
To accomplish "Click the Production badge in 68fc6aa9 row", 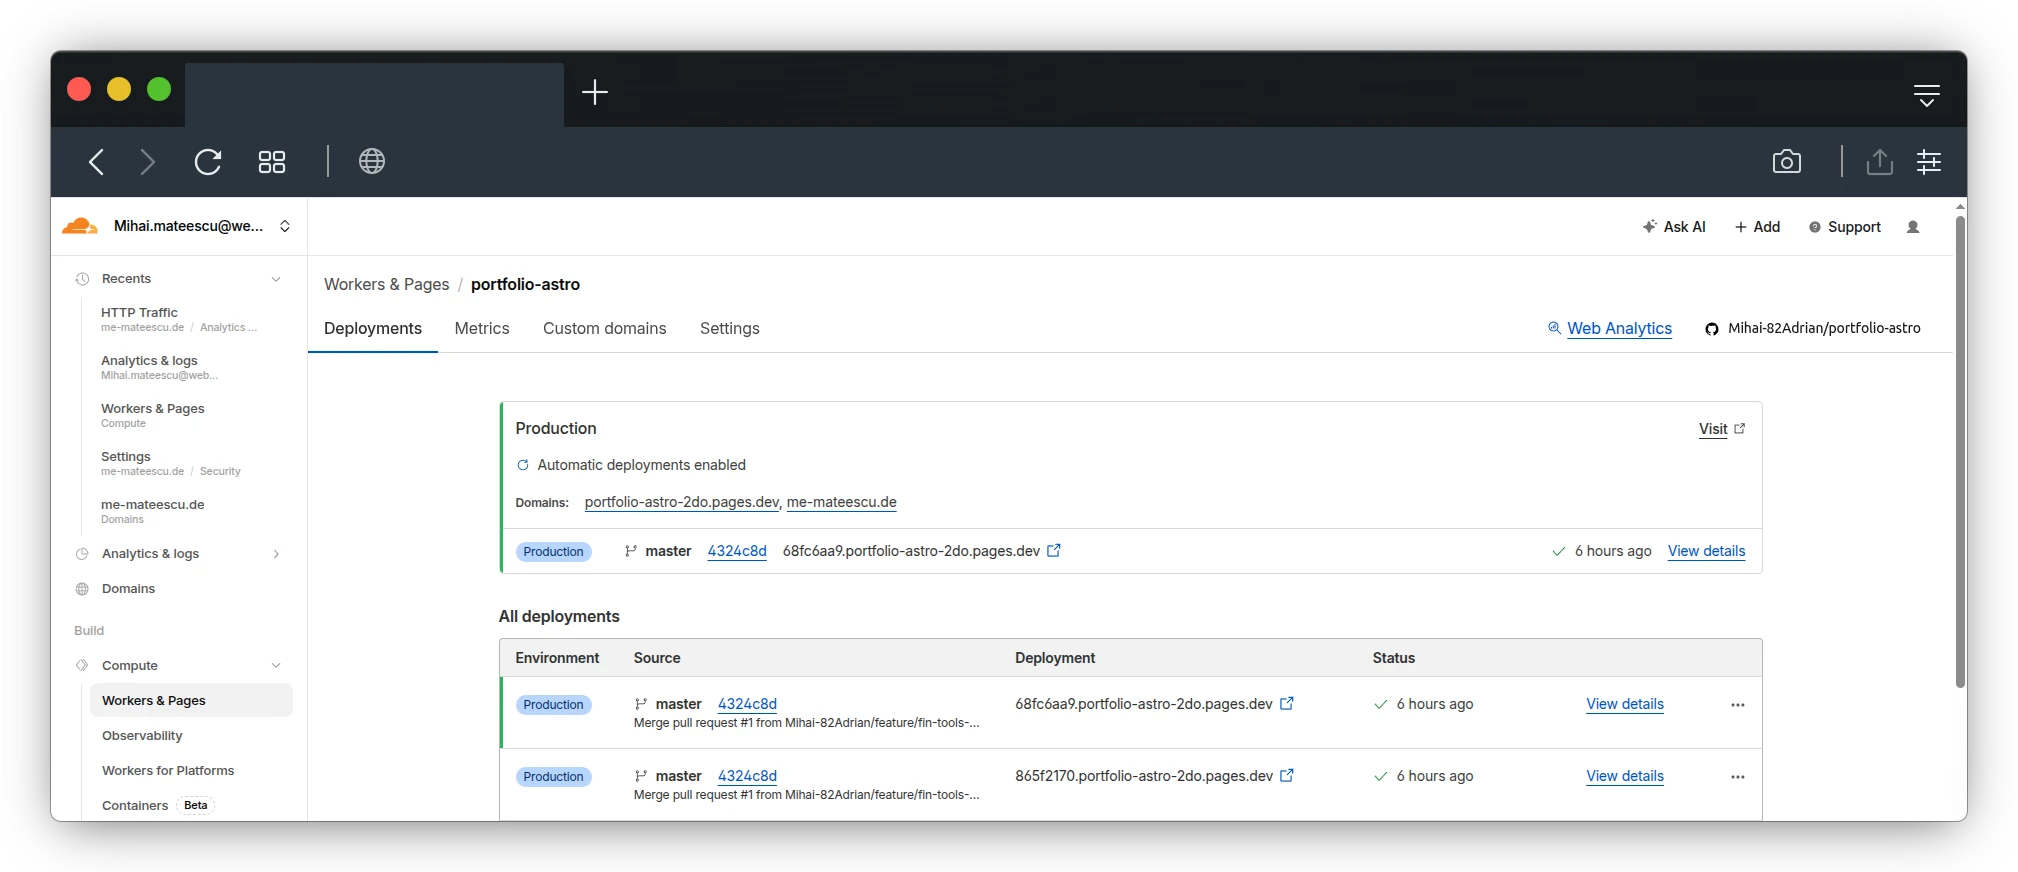I will 553,705.
